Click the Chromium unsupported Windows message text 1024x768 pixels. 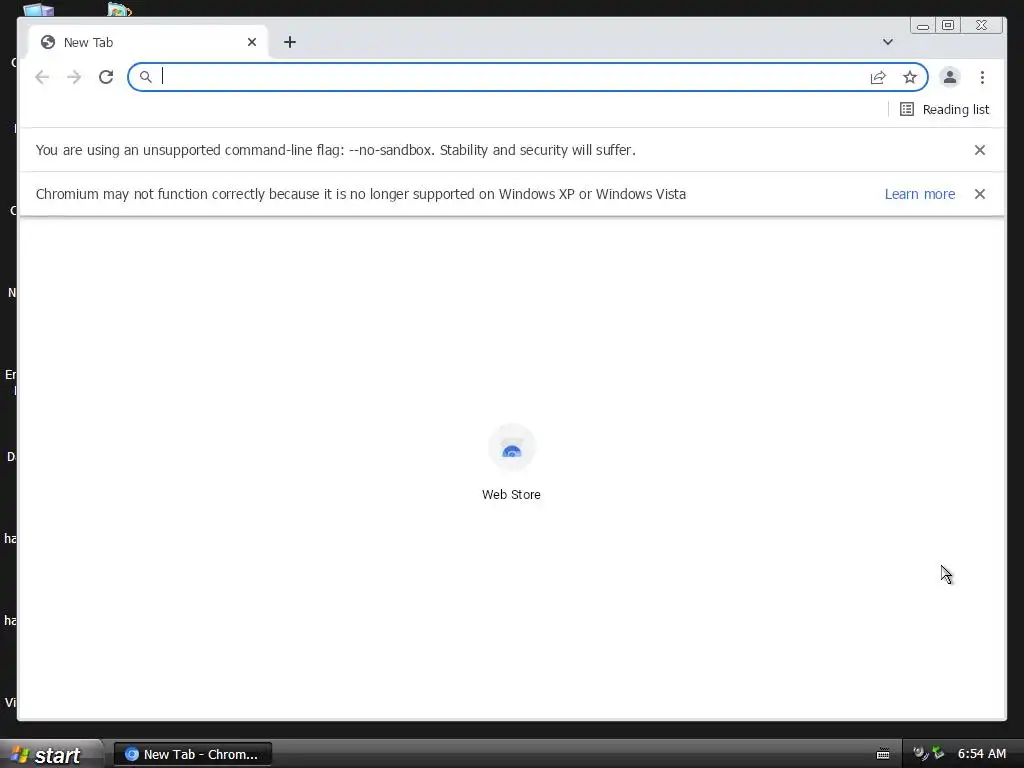(360, 194)
